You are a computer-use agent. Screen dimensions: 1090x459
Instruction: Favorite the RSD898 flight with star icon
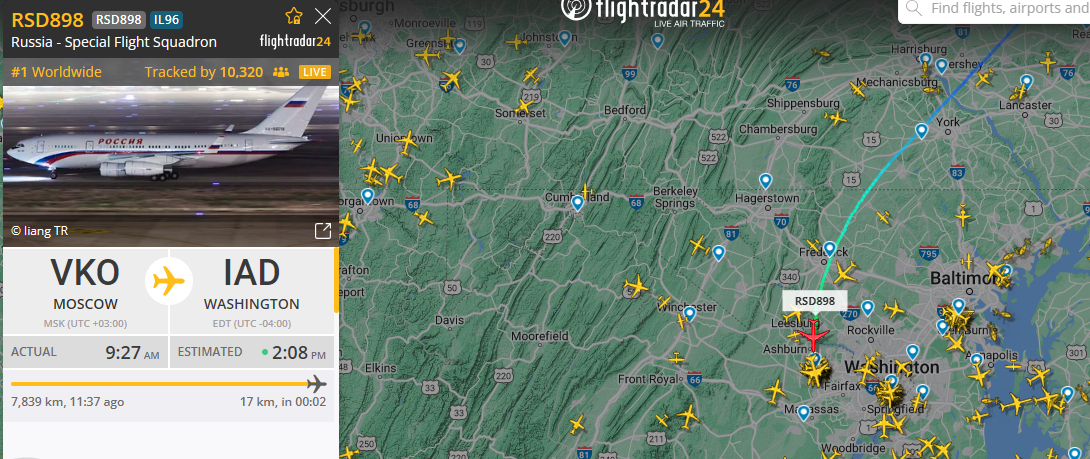pyautogui.click(x=294, y=16)
